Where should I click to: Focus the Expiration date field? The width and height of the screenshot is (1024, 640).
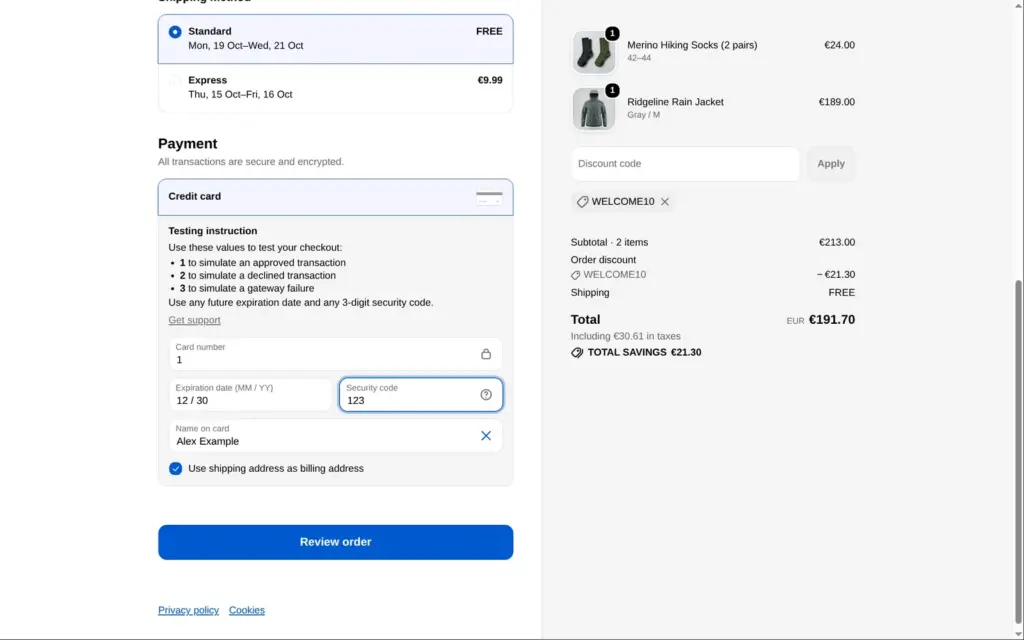coord(250,394)
